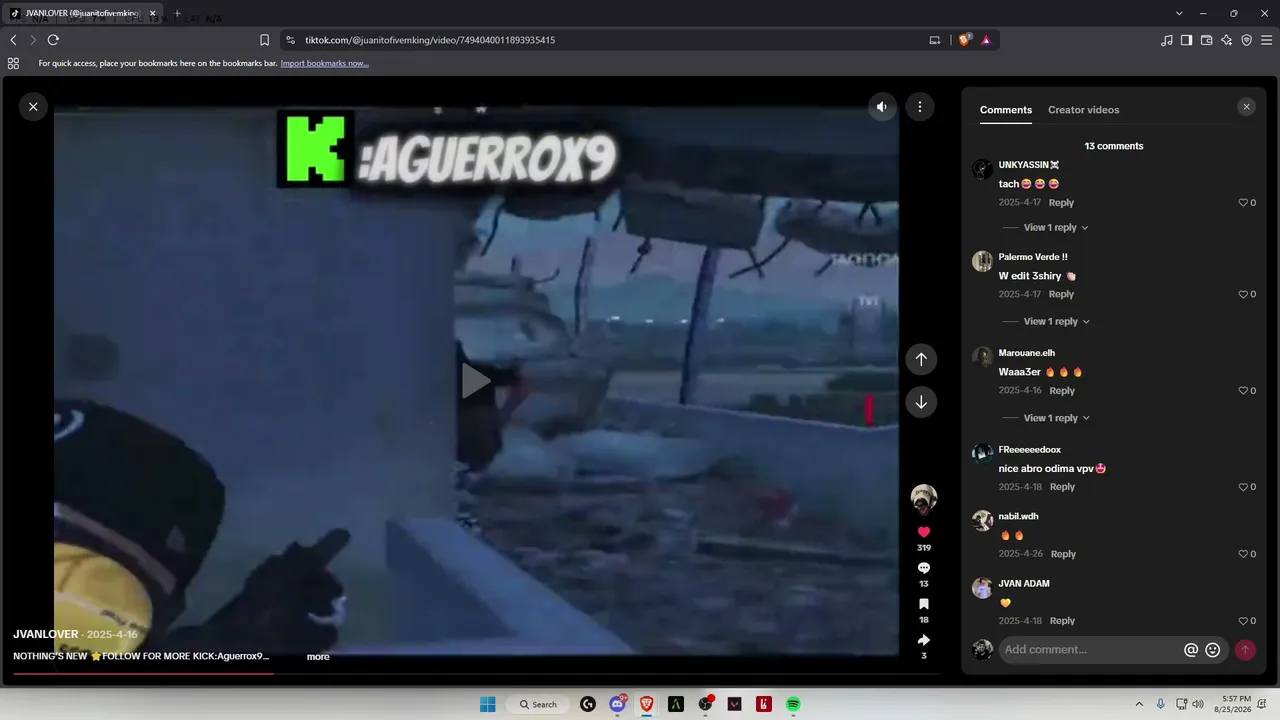Reply to FReeeeeedoox's comment
The height and width of the screenshot is (720, 1280).
(x=1062, y=487)
